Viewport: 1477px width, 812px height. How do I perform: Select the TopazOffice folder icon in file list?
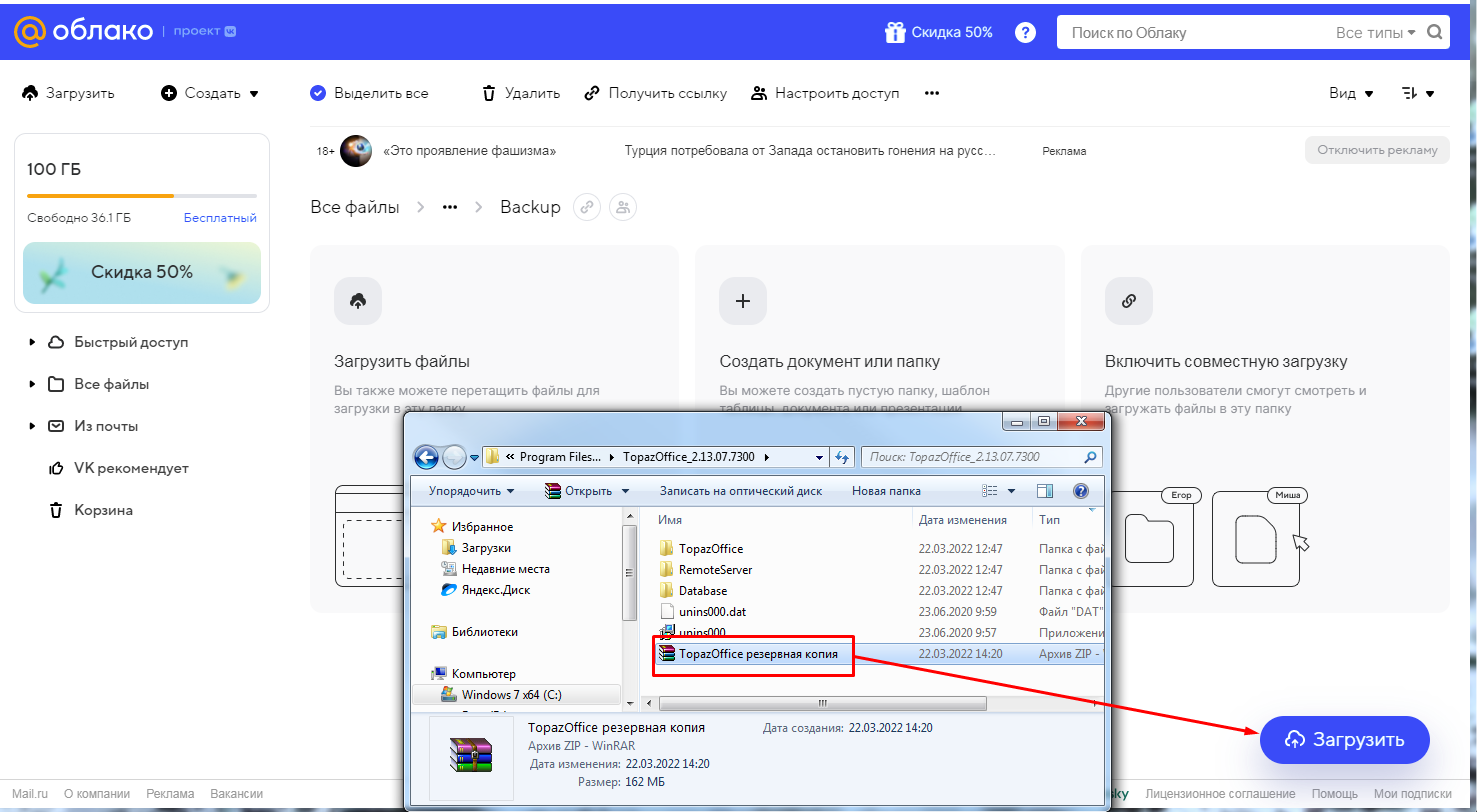(668, 548)
